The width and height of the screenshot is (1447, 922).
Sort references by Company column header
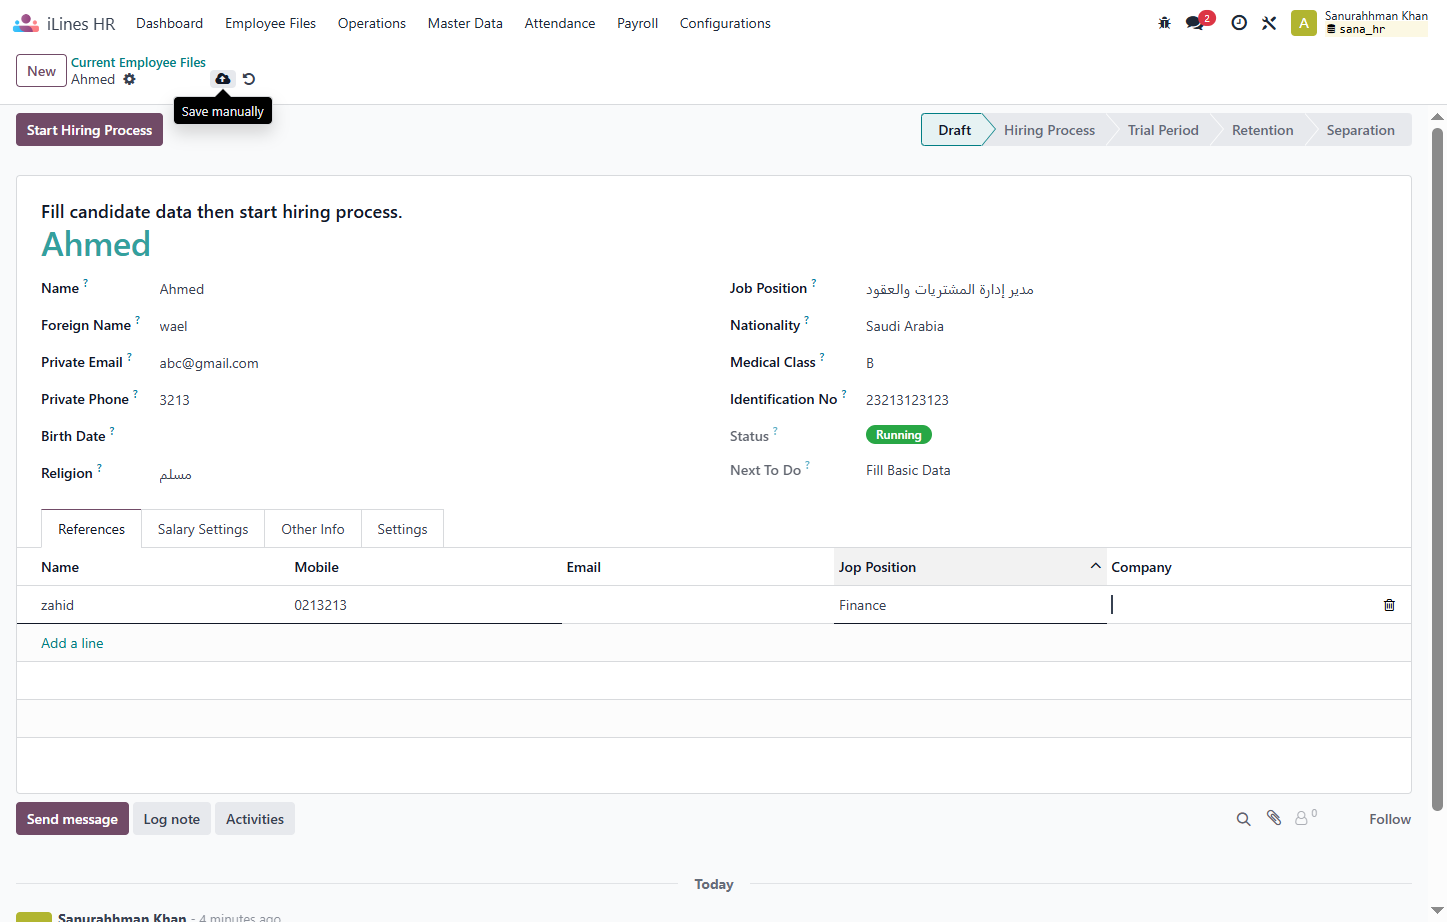coord(1238,567)
